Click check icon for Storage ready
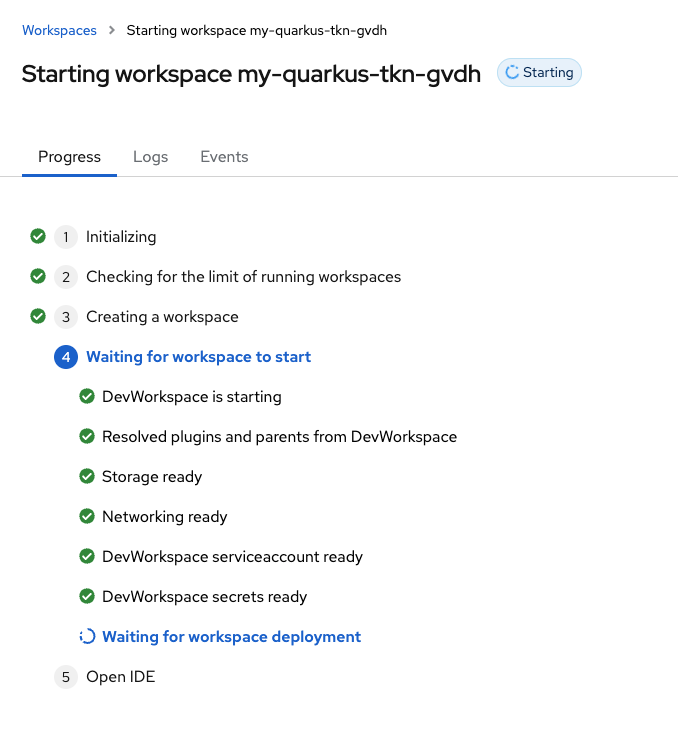Viewport: 678px width, 753px height. click(x=87, y=476)
